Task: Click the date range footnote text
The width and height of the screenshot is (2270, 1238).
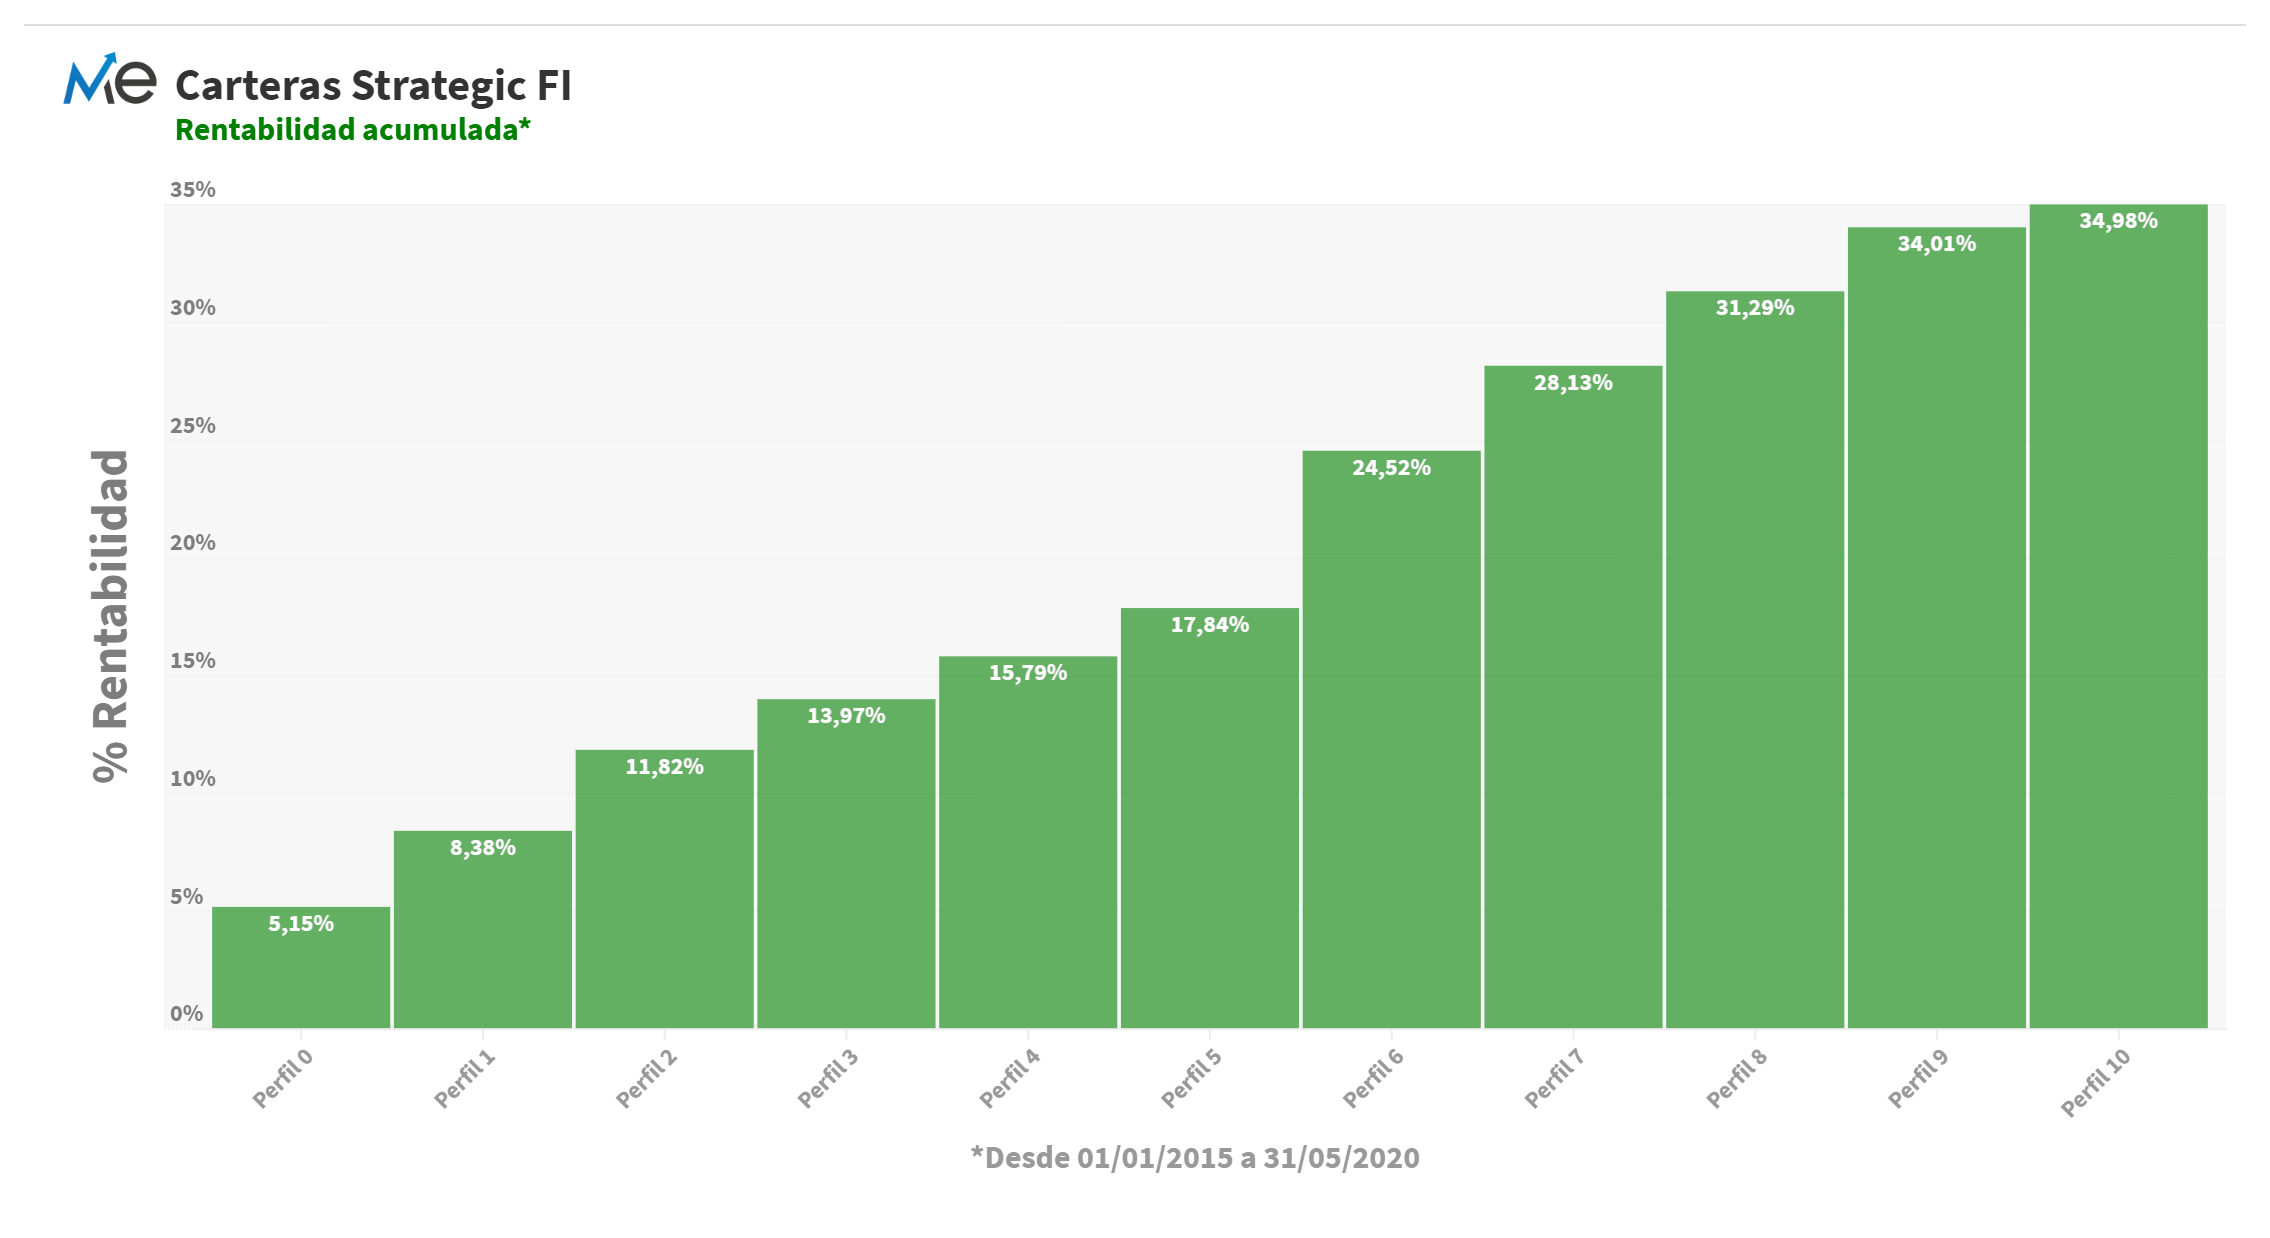Action: (1195, 1158)
